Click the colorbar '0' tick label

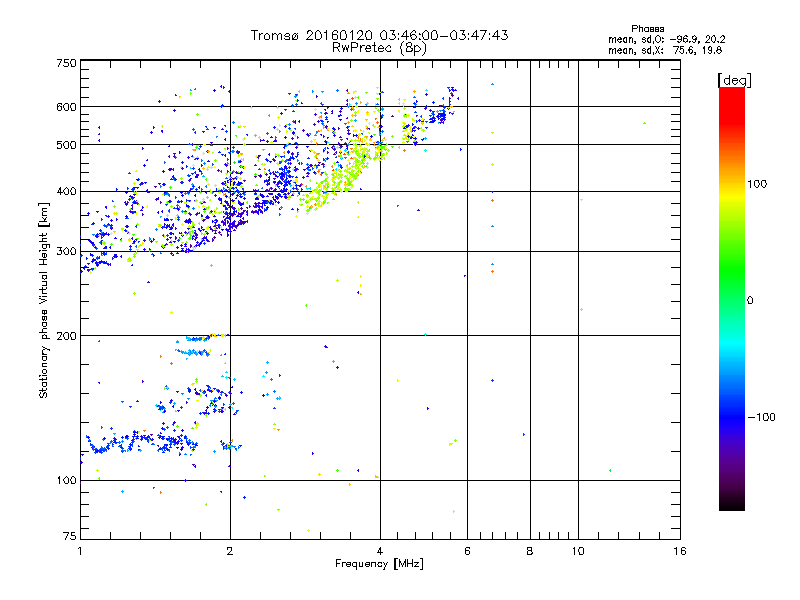click(750, 301)
